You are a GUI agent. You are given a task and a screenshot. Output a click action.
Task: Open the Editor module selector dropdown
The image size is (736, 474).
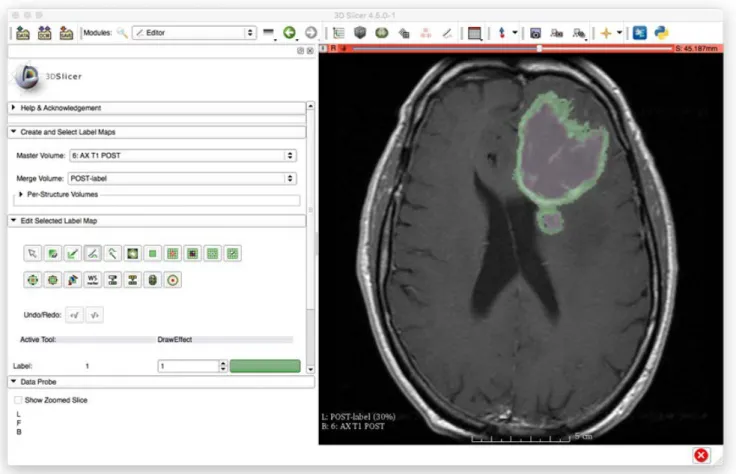(x=194, y=32)
